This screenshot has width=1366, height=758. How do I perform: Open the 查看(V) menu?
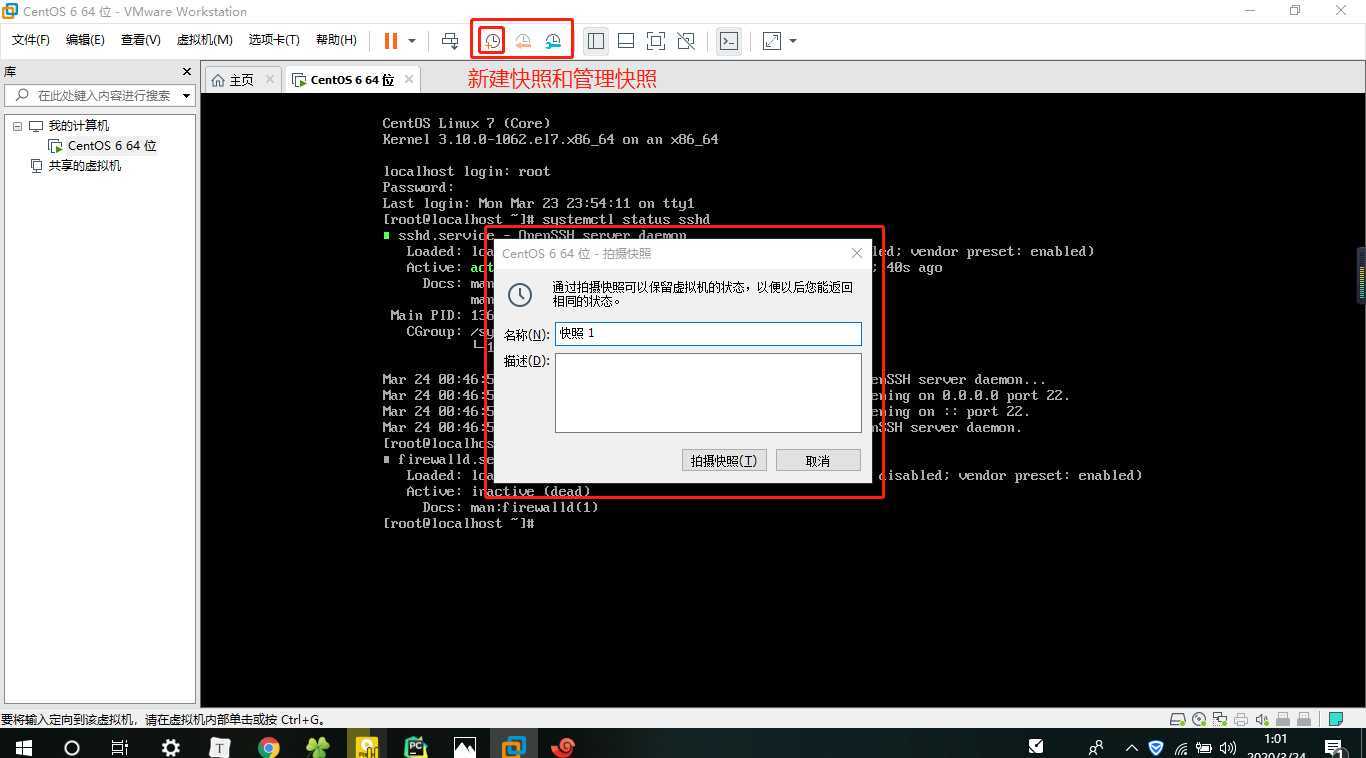[140, 40]
